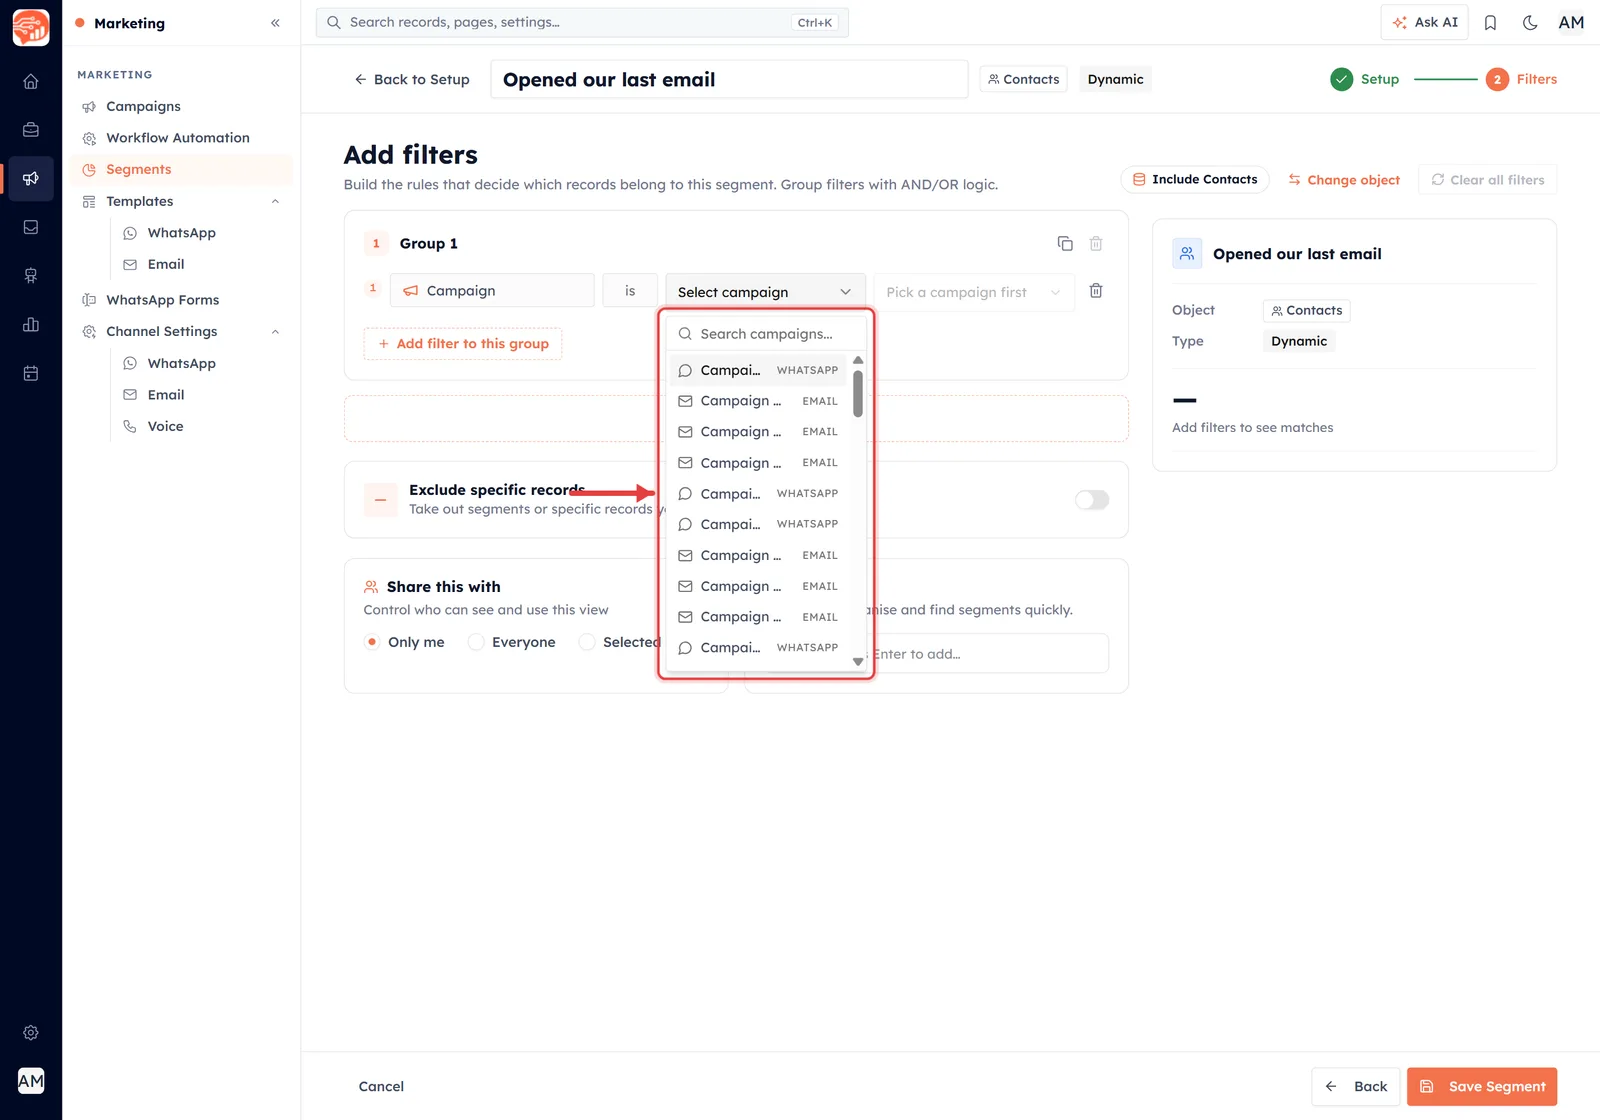The image size is (1600, 1120).
Task: Delete Group 1 with the header trash icon
Action: 1096,243
